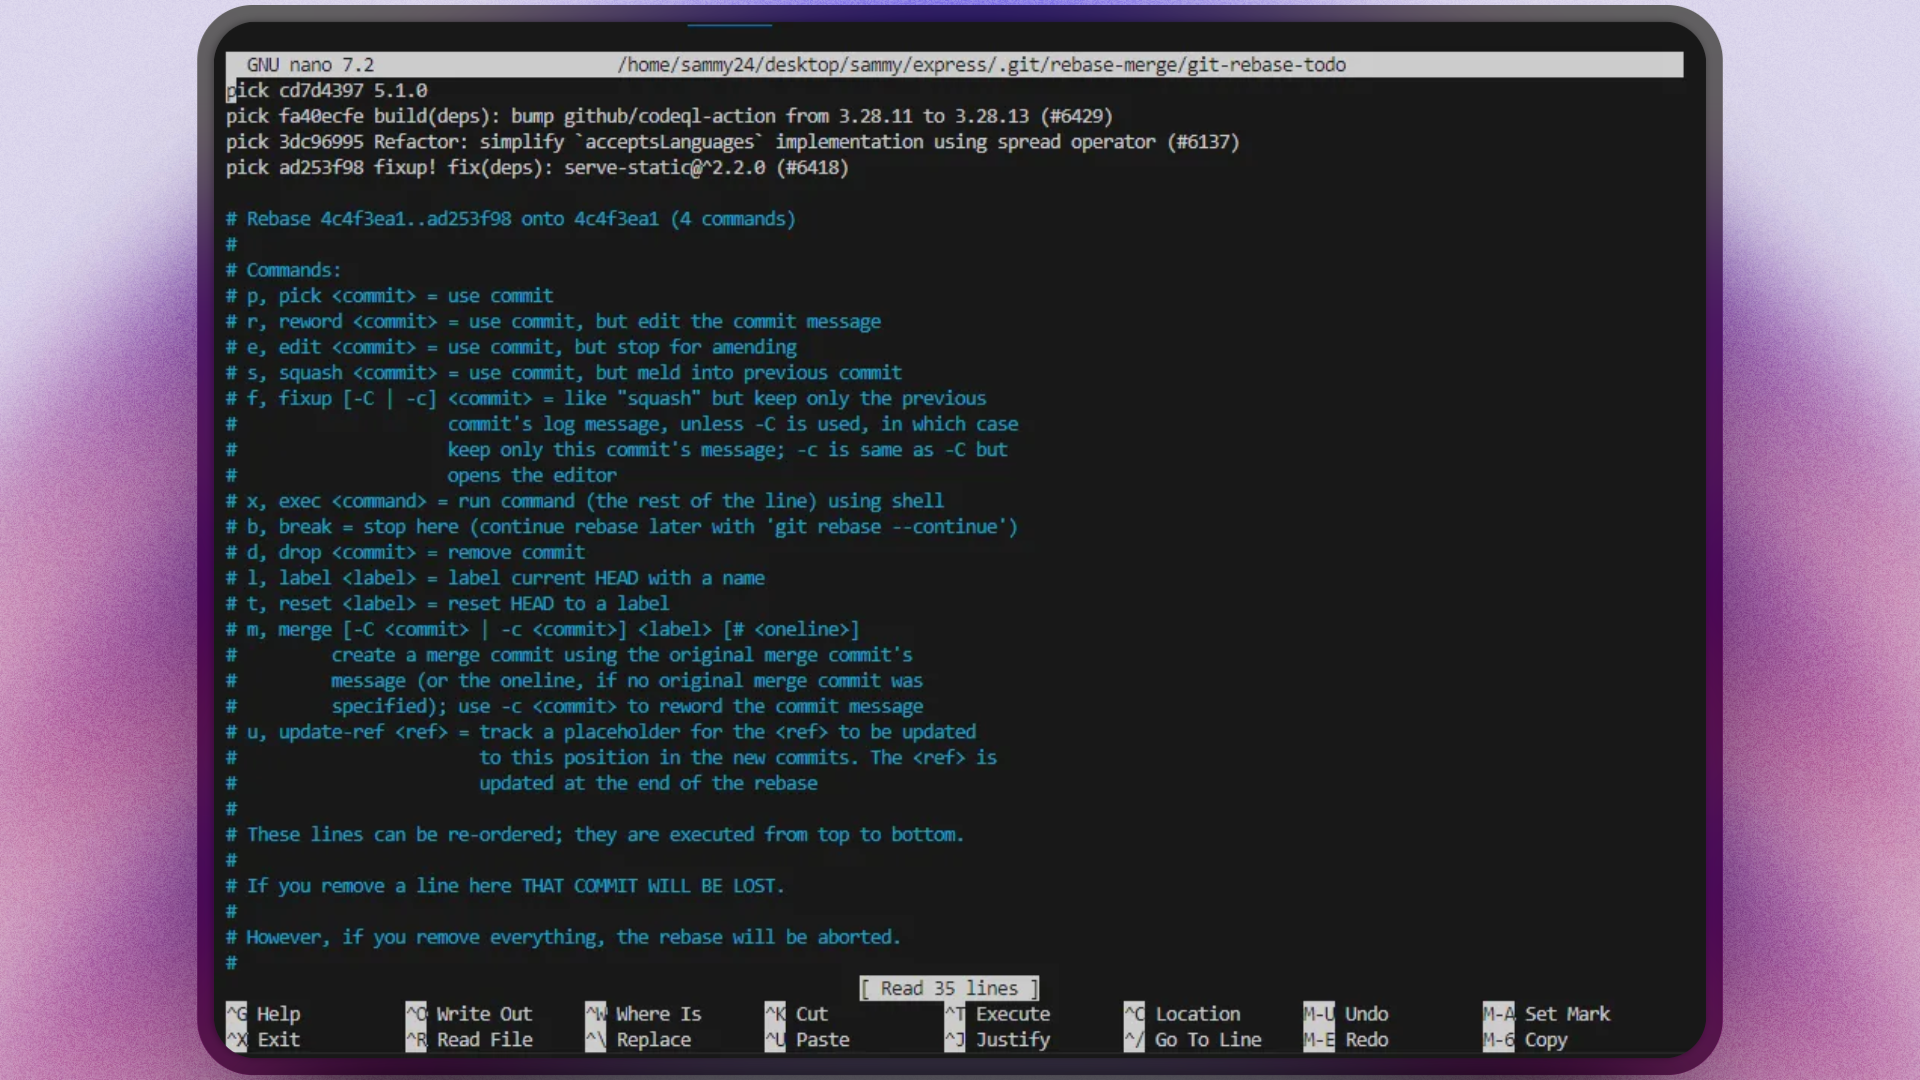Click the 's, squash <commit>' help line
This screenshot has width=1920, height=1080.
point(564,373)
